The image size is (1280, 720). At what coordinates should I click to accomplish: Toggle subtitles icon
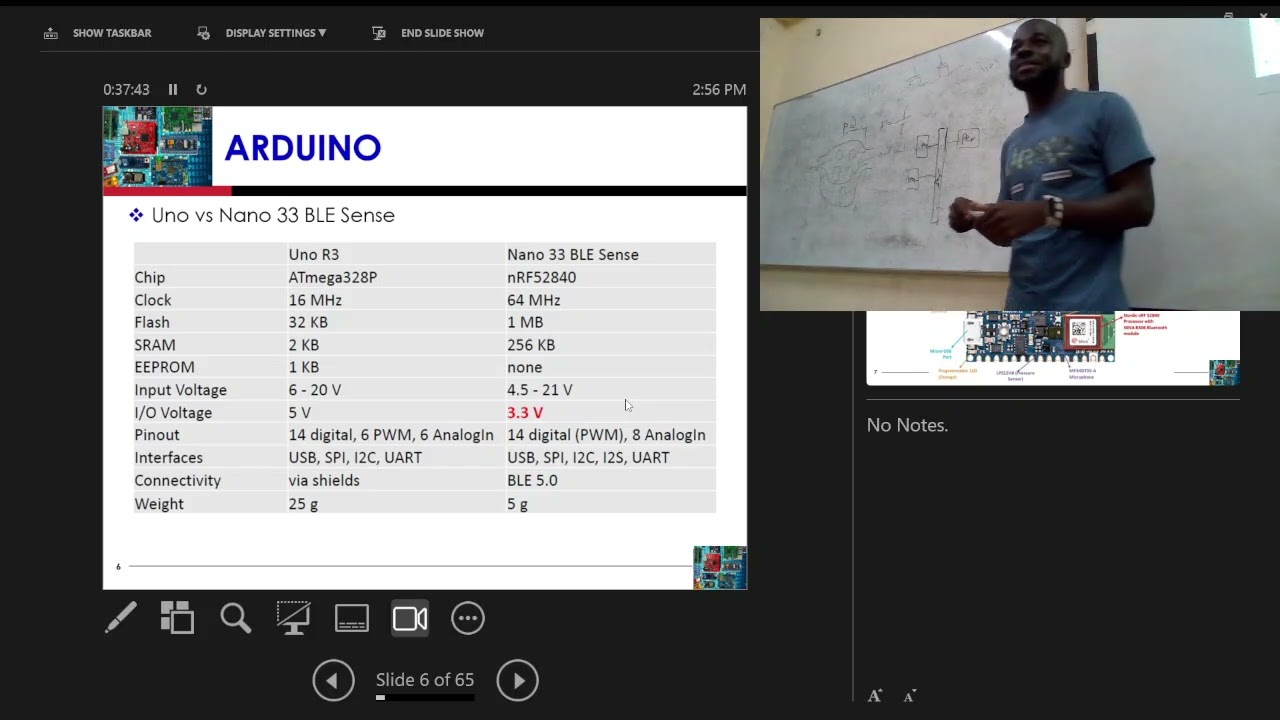[352, 618]
